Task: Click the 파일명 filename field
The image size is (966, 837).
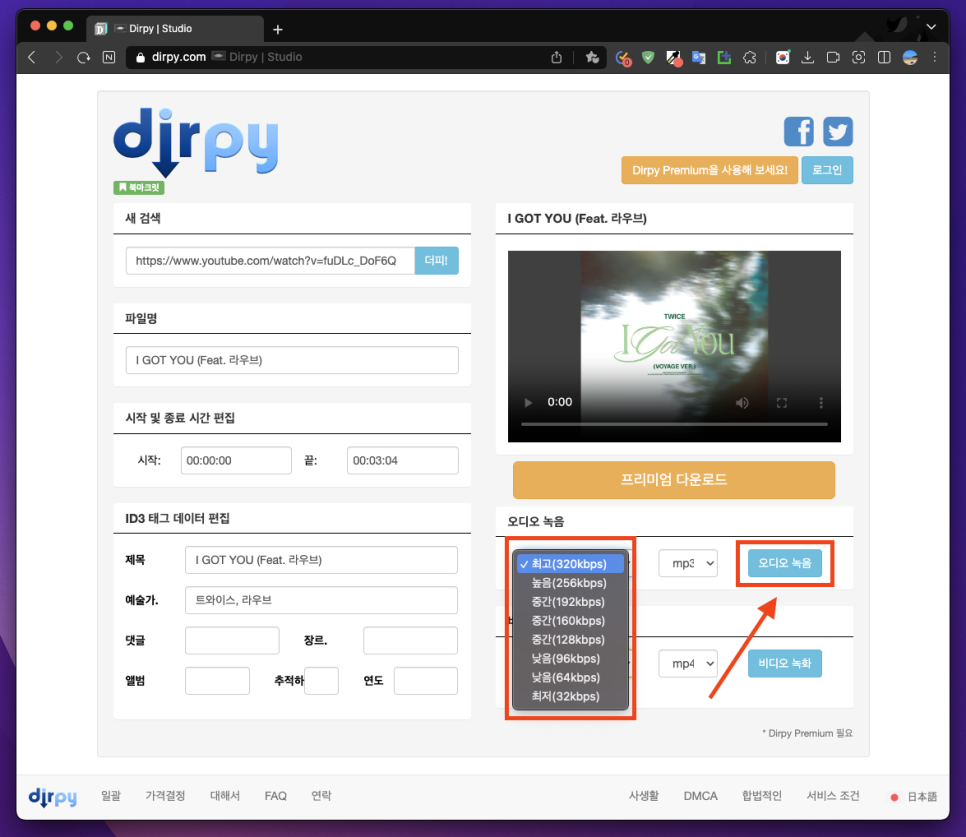Action: pos(292,360)
